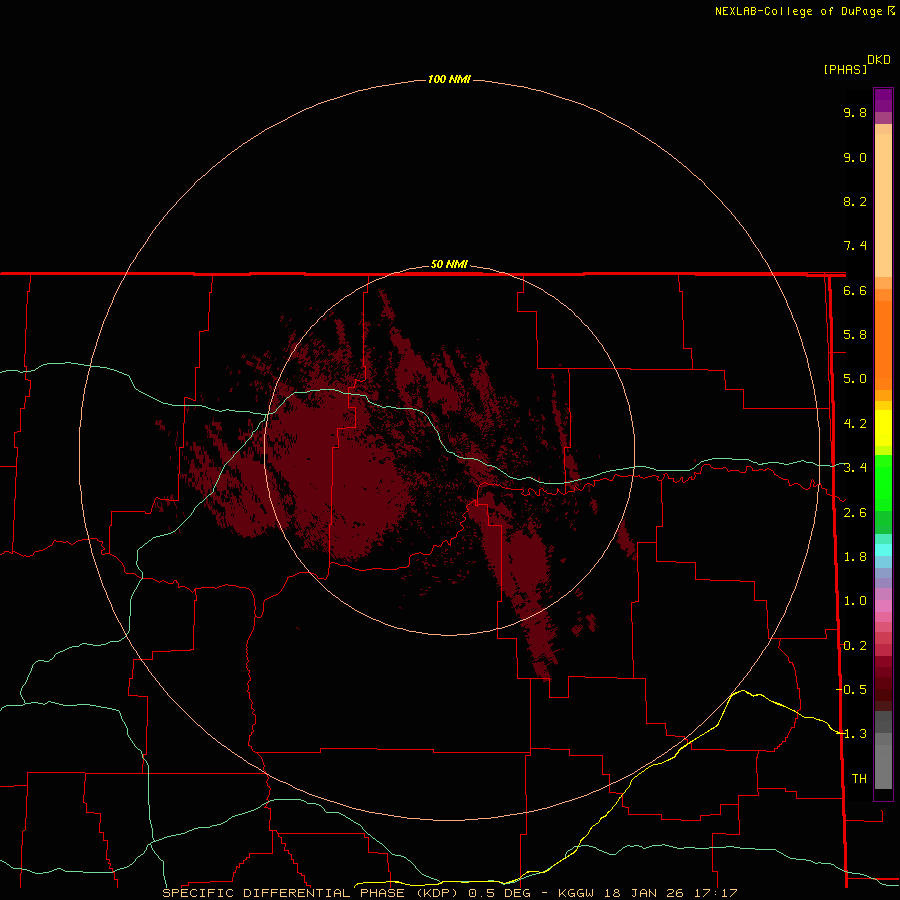This screenshot has width=900, height=900.
Task: Click the 8.2 legend value
Action: point(855,201)
